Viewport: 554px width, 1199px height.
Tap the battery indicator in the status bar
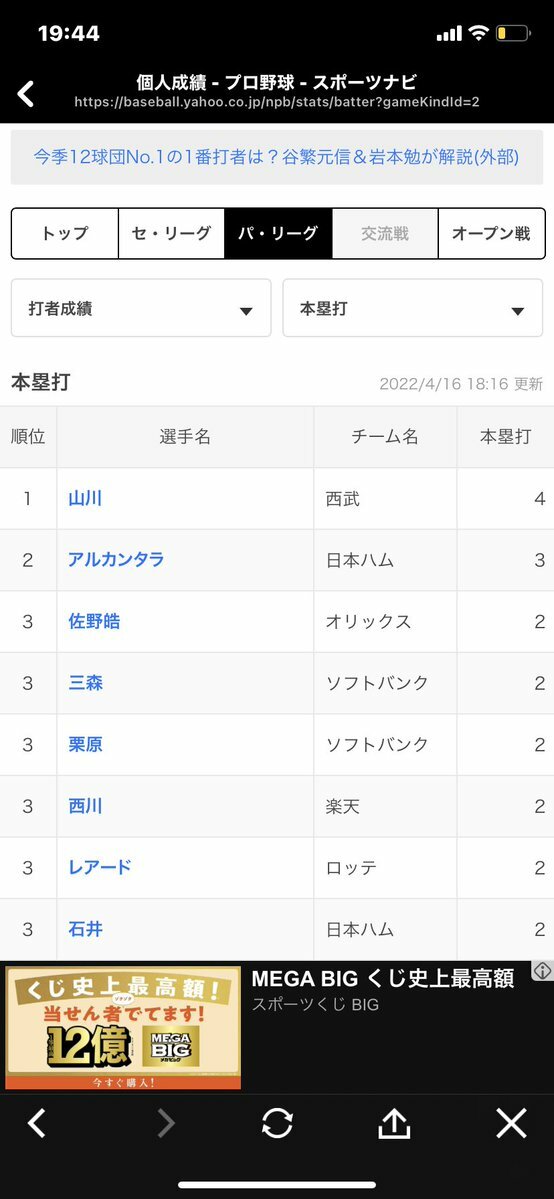pyautogui.click(x=512, y=34)
